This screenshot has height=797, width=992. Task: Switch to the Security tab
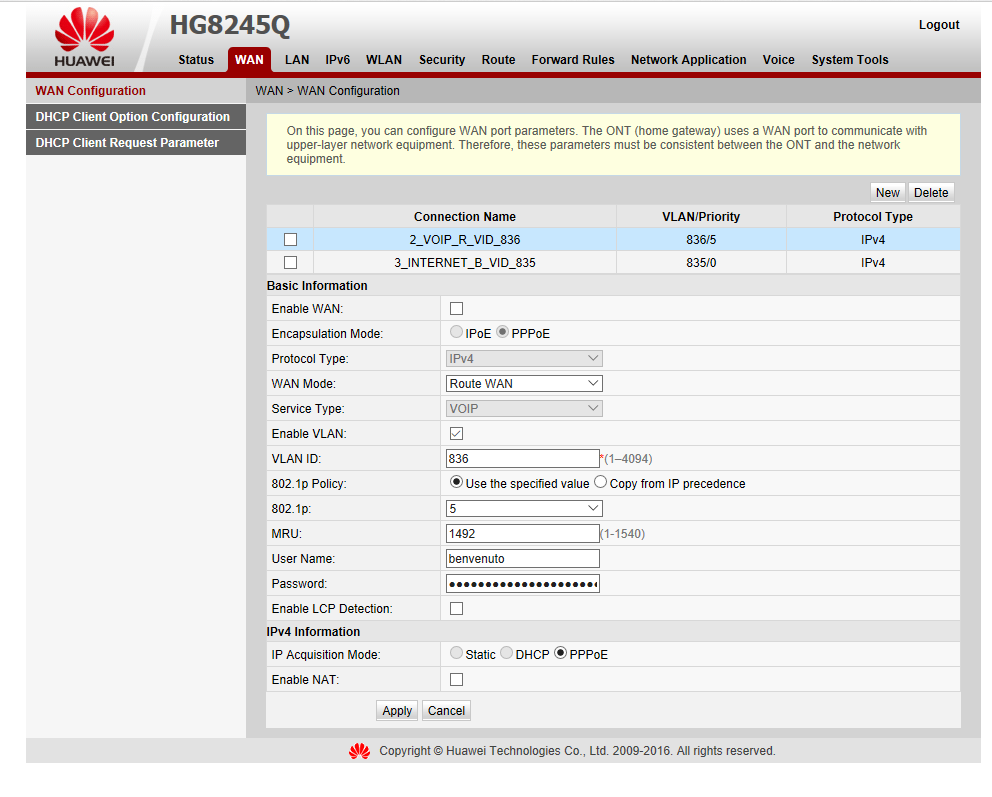click(x=442, y=60)
